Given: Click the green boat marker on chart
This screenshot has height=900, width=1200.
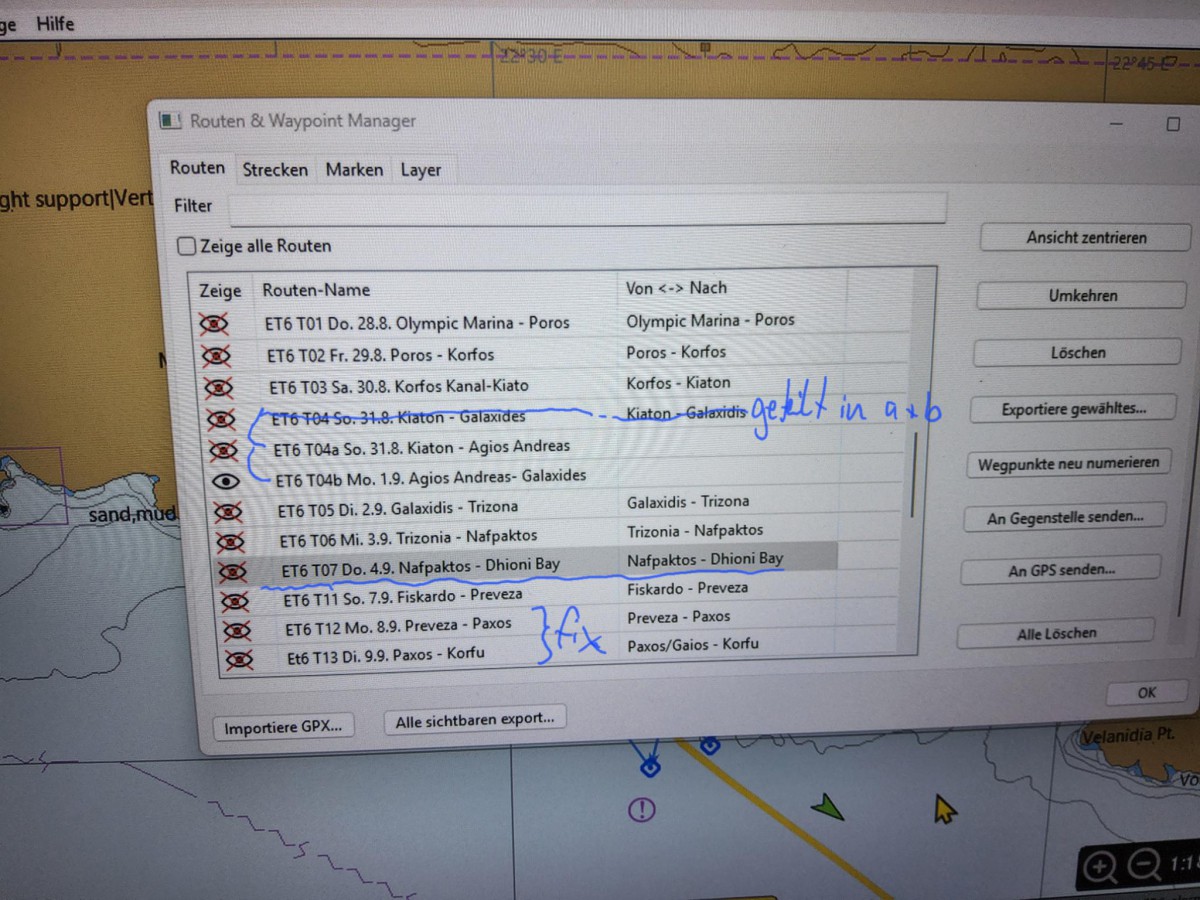Looking at the screenshot, I should click(828, 806).
